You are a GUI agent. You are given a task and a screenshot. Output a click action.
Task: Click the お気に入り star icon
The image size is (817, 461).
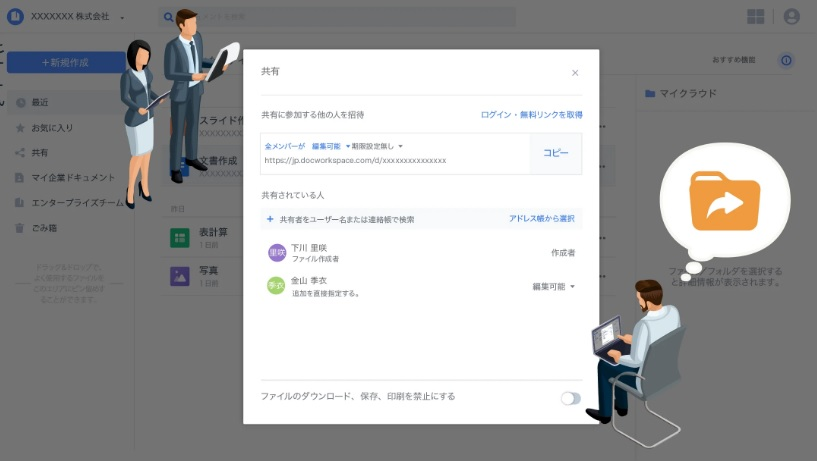(20, 128)
